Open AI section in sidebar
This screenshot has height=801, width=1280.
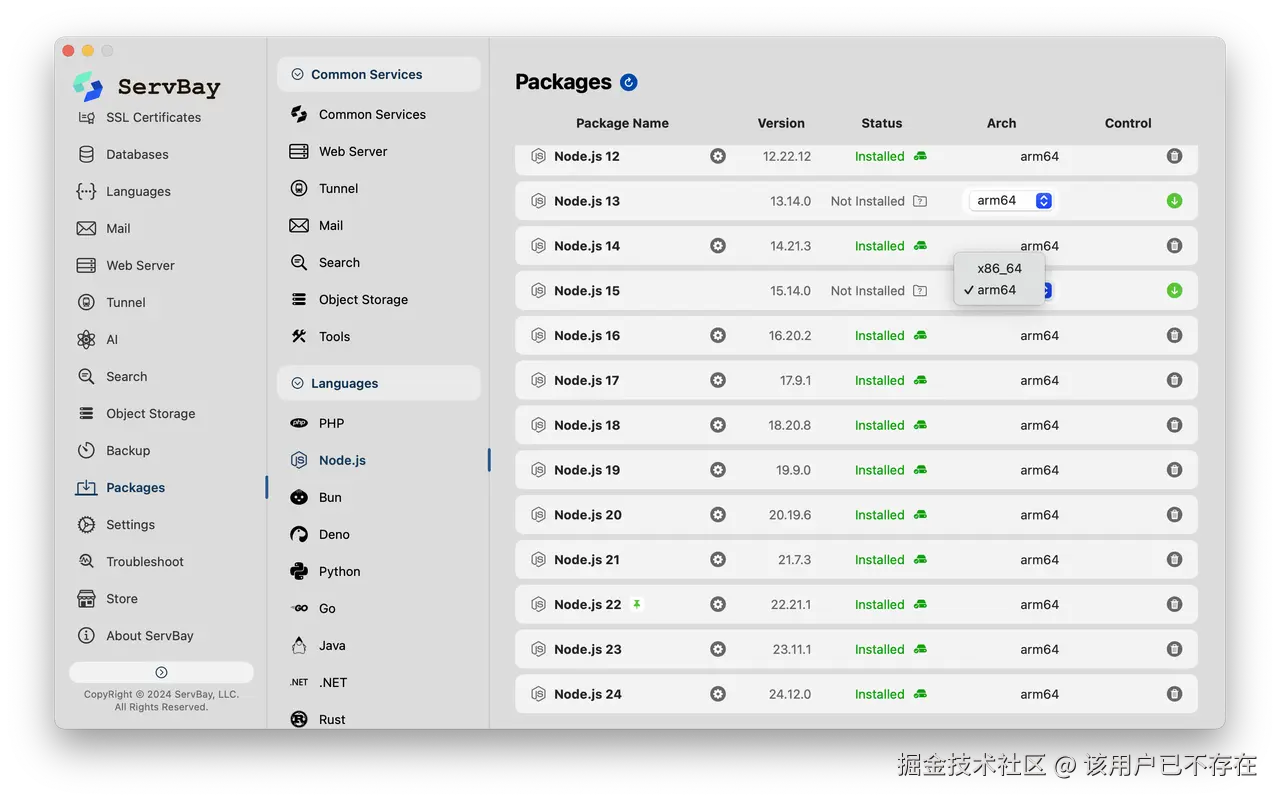(x=98, y=339)
